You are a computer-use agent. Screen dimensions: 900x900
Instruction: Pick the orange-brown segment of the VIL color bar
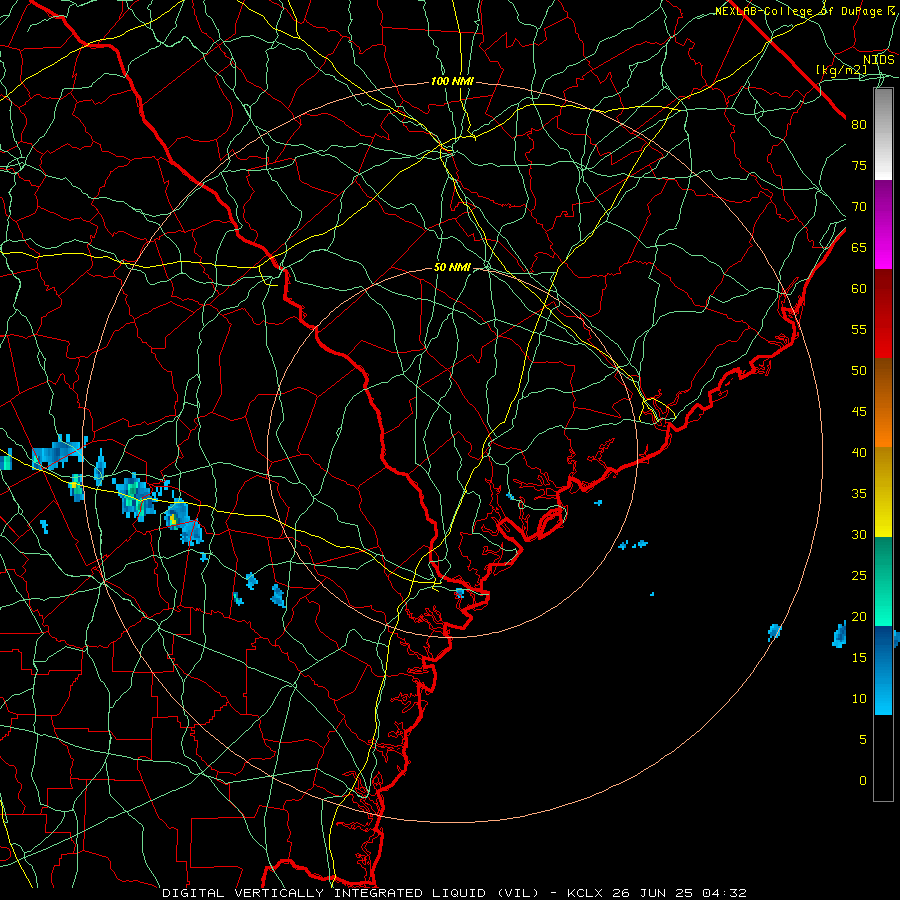(x=883, y=403)
